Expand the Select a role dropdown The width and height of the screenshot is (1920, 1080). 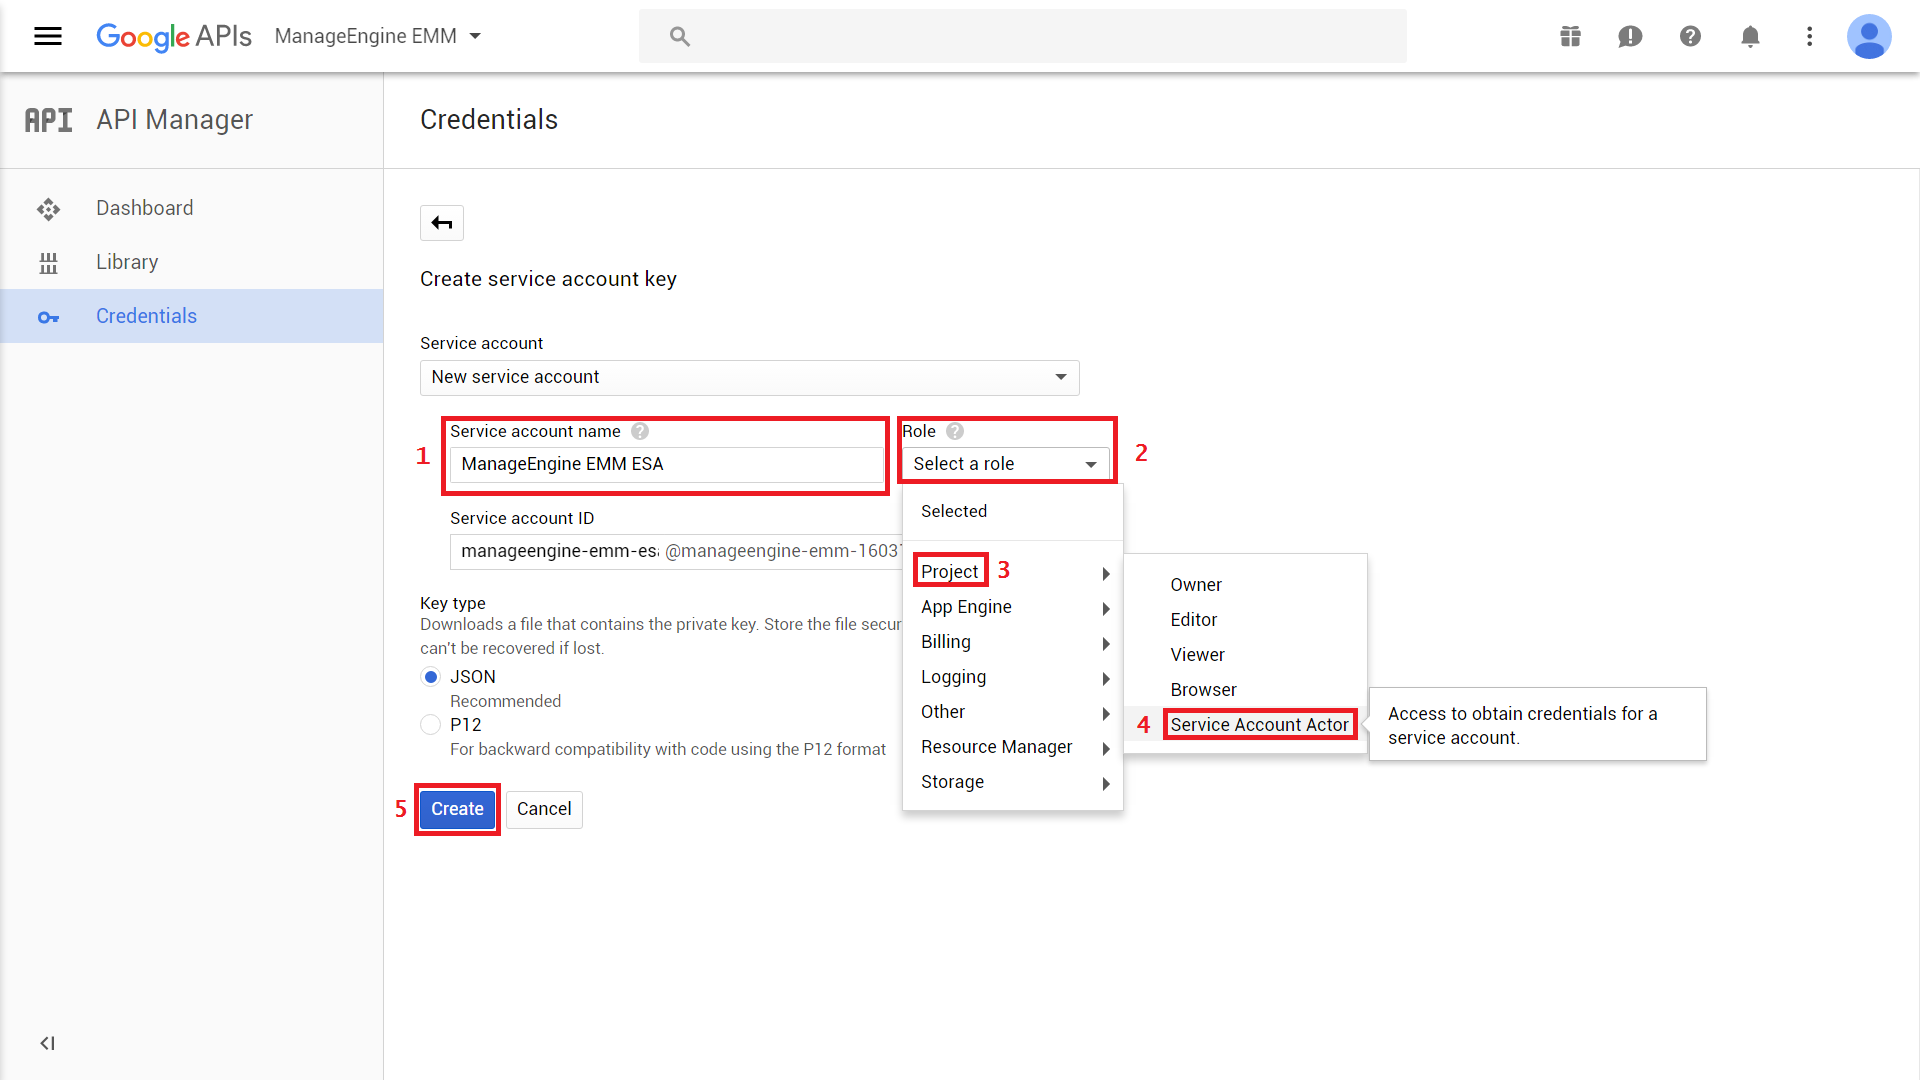pyautogui.click(x=1005, y=464)
